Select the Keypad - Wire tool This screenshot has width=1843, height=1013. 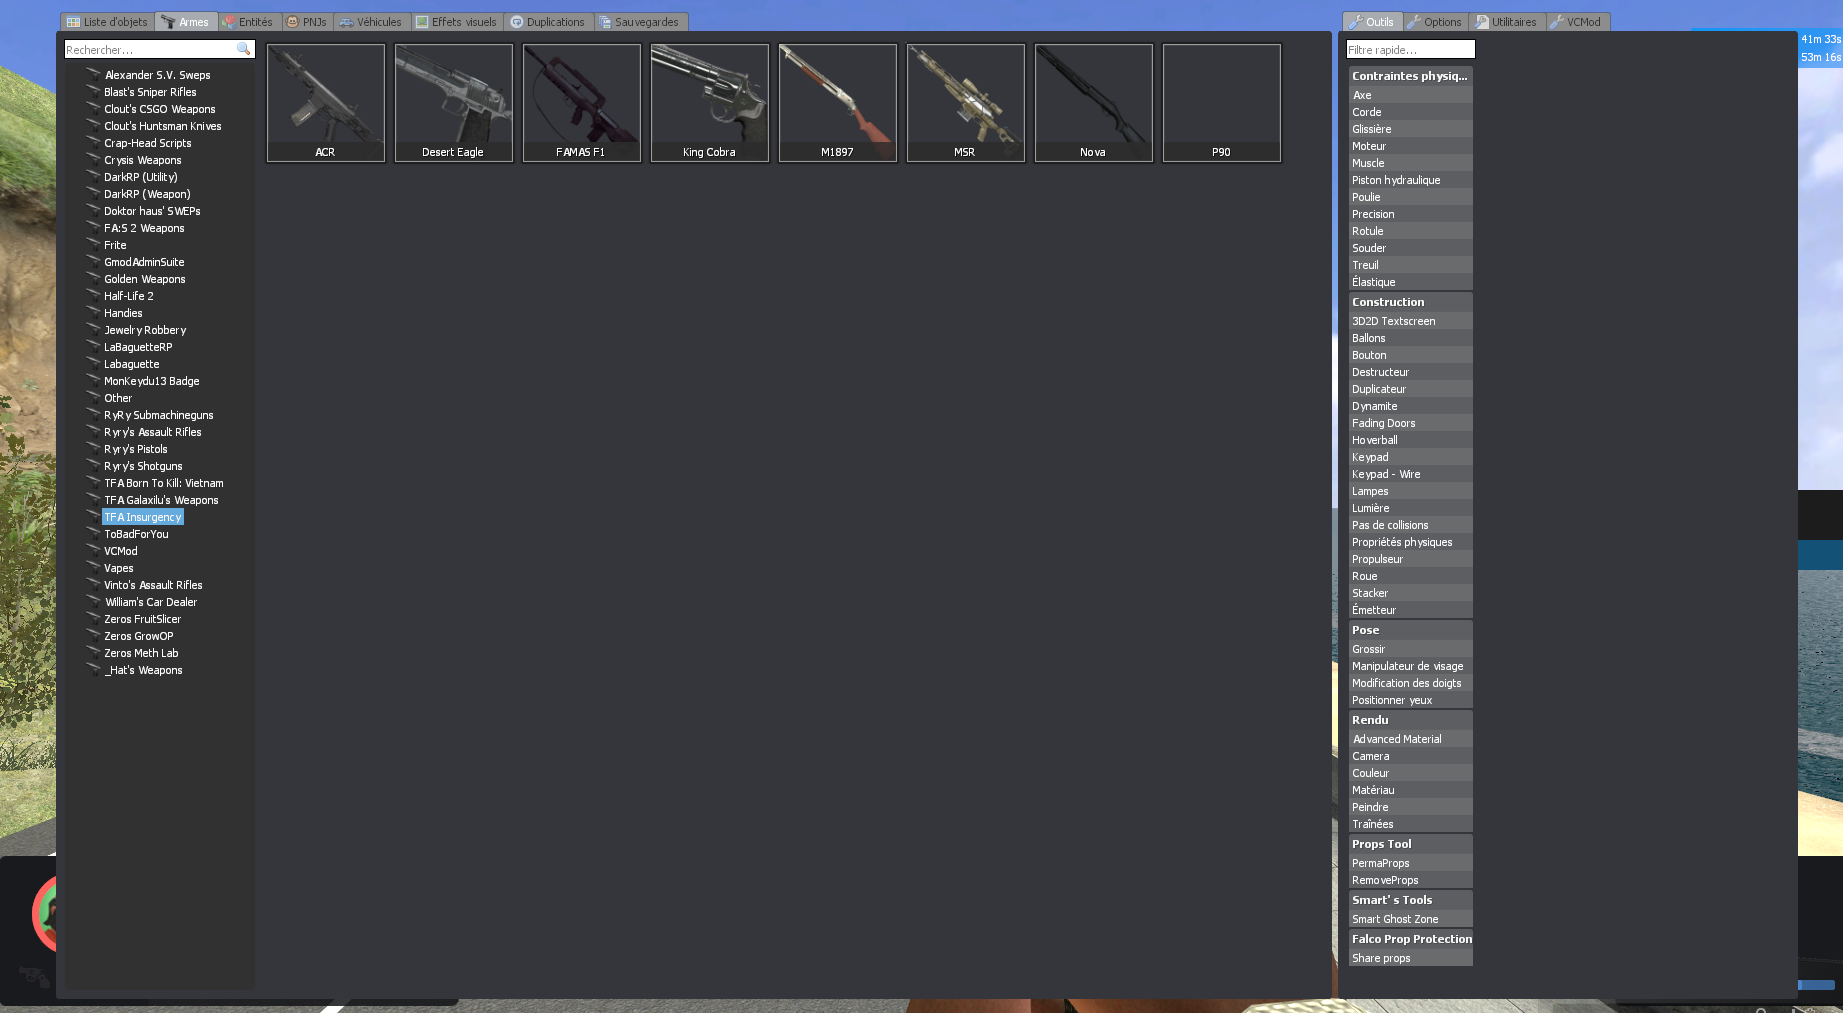[1410, 474]
